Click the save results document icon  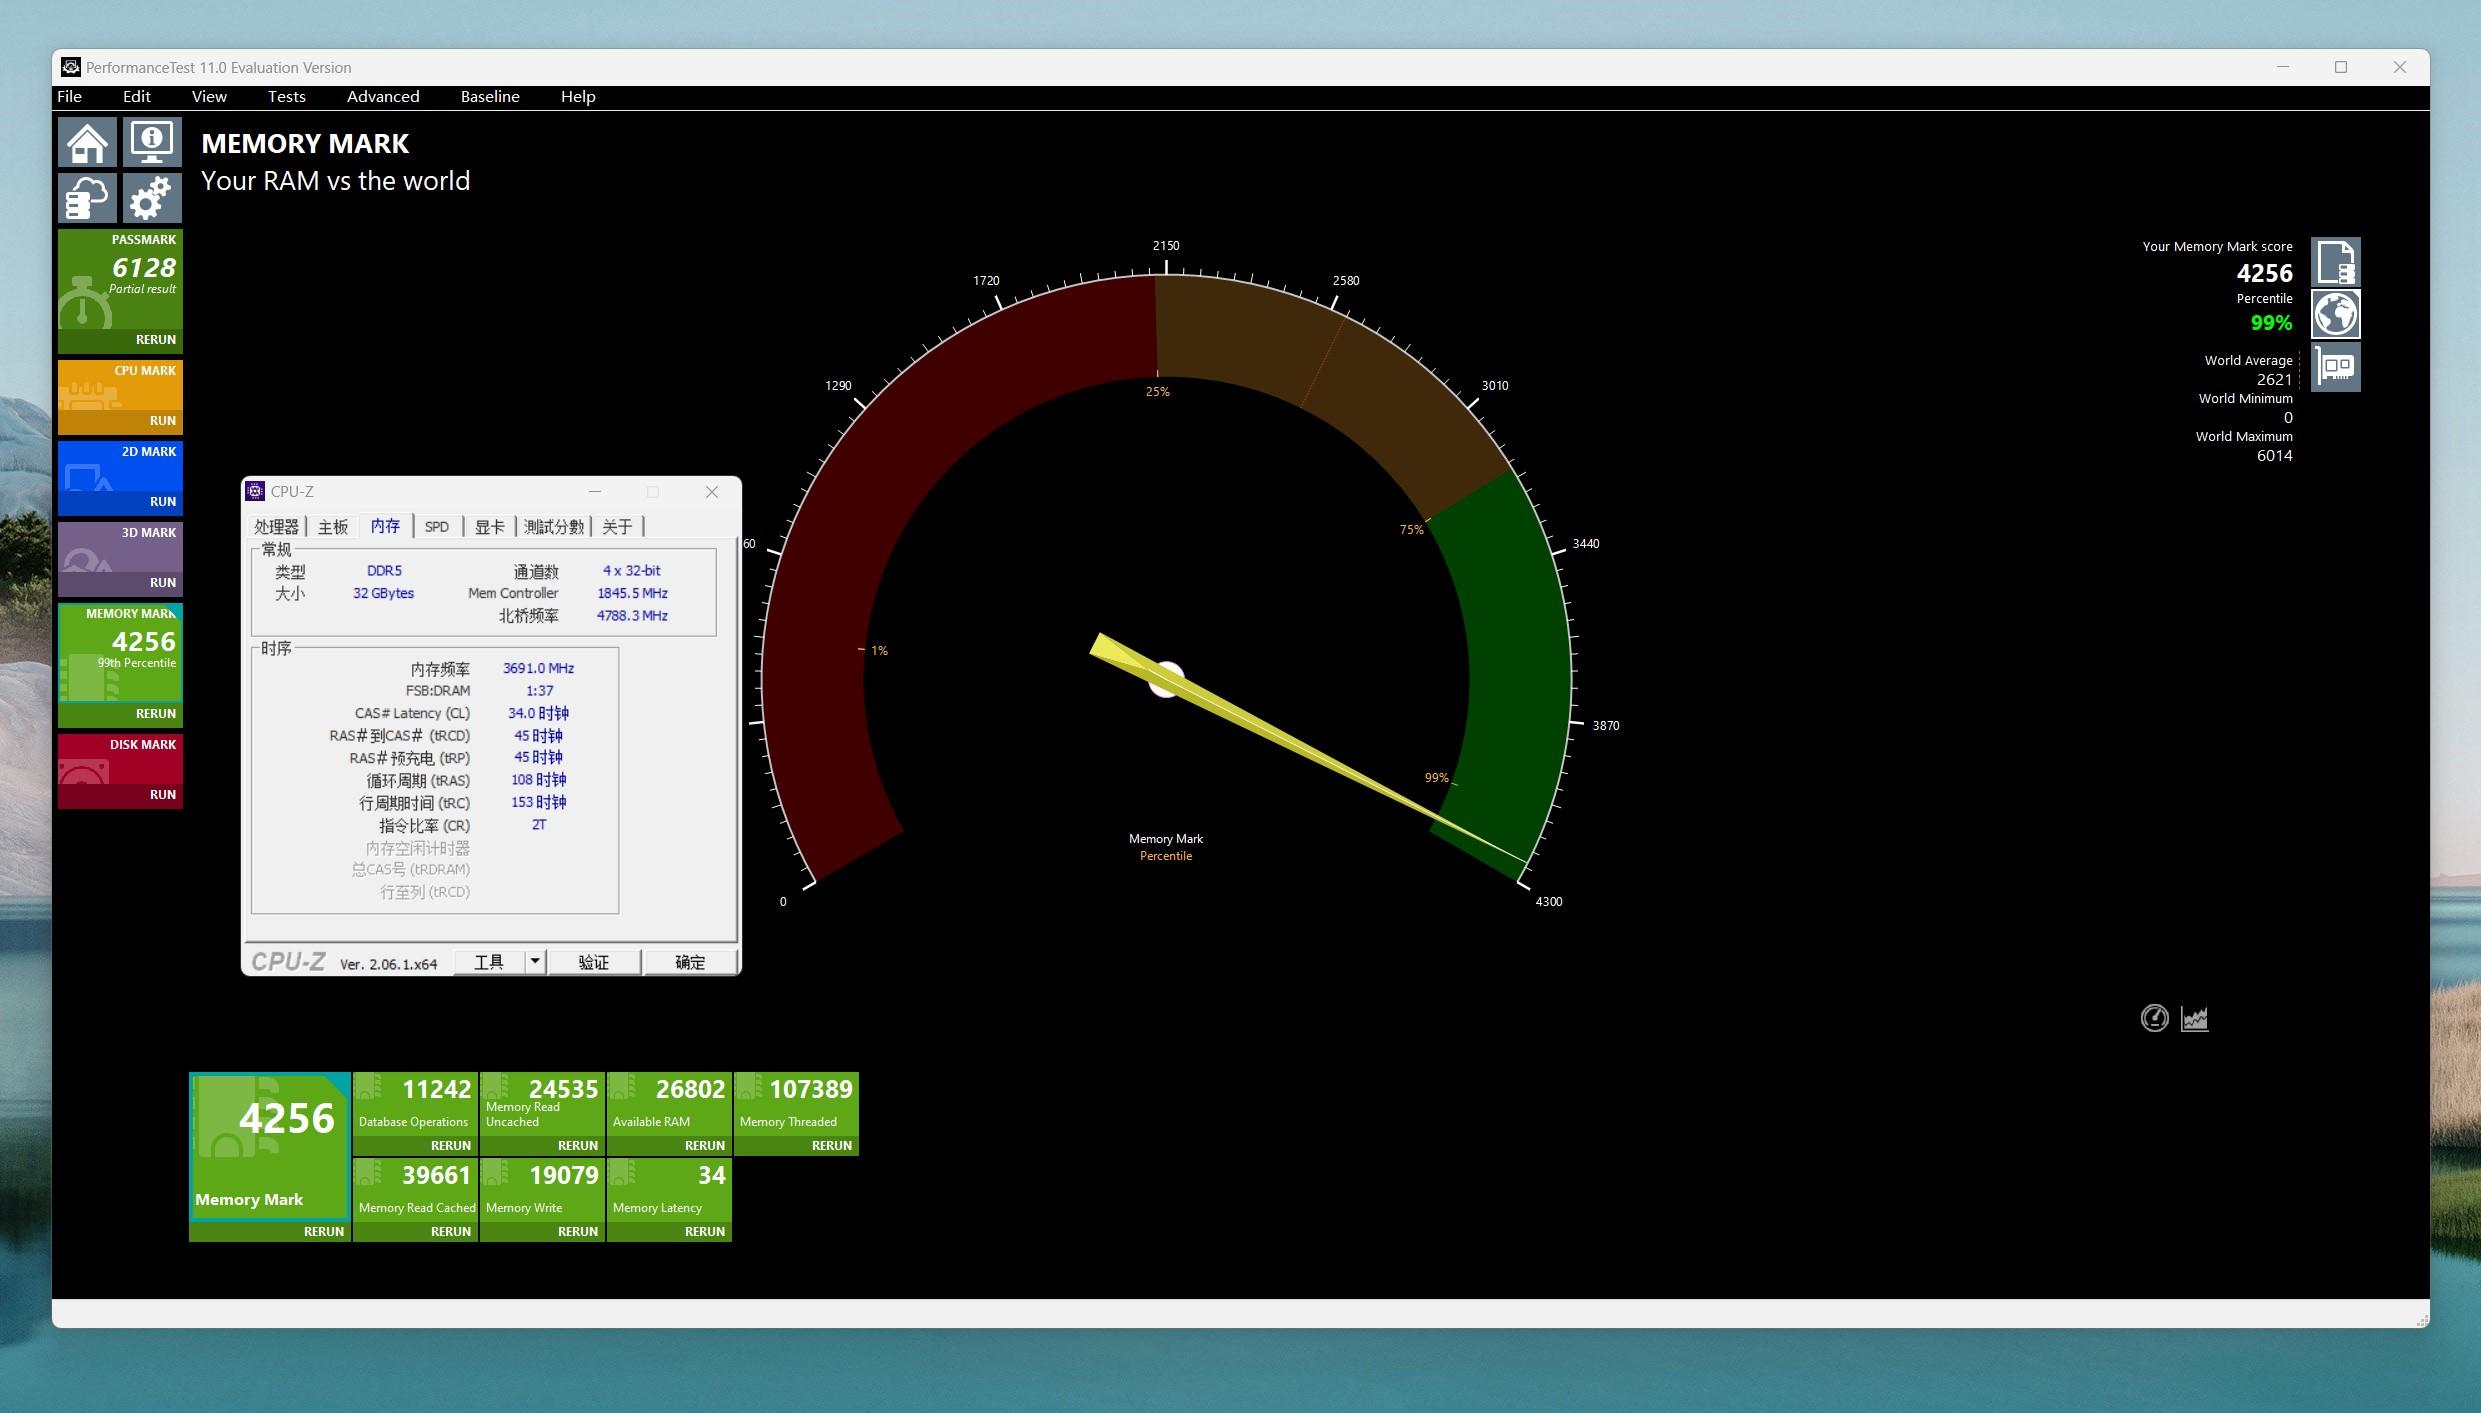click(2336, 262)
